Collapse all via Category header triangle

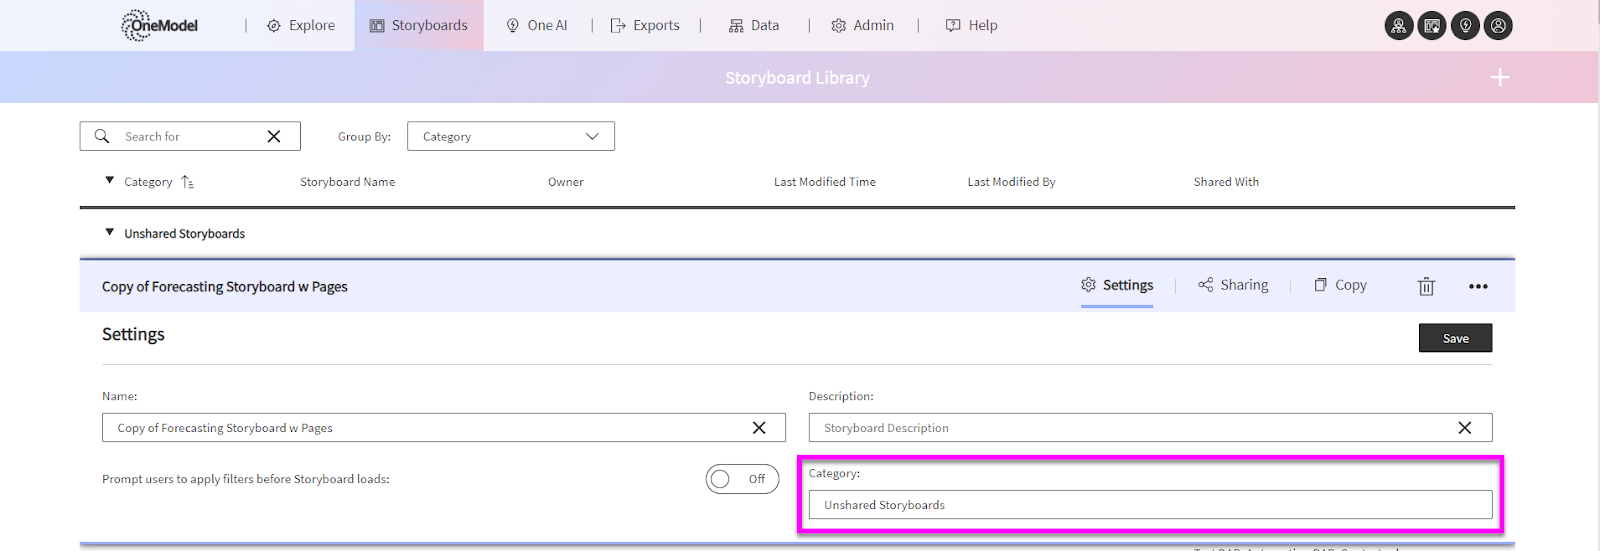110,181
